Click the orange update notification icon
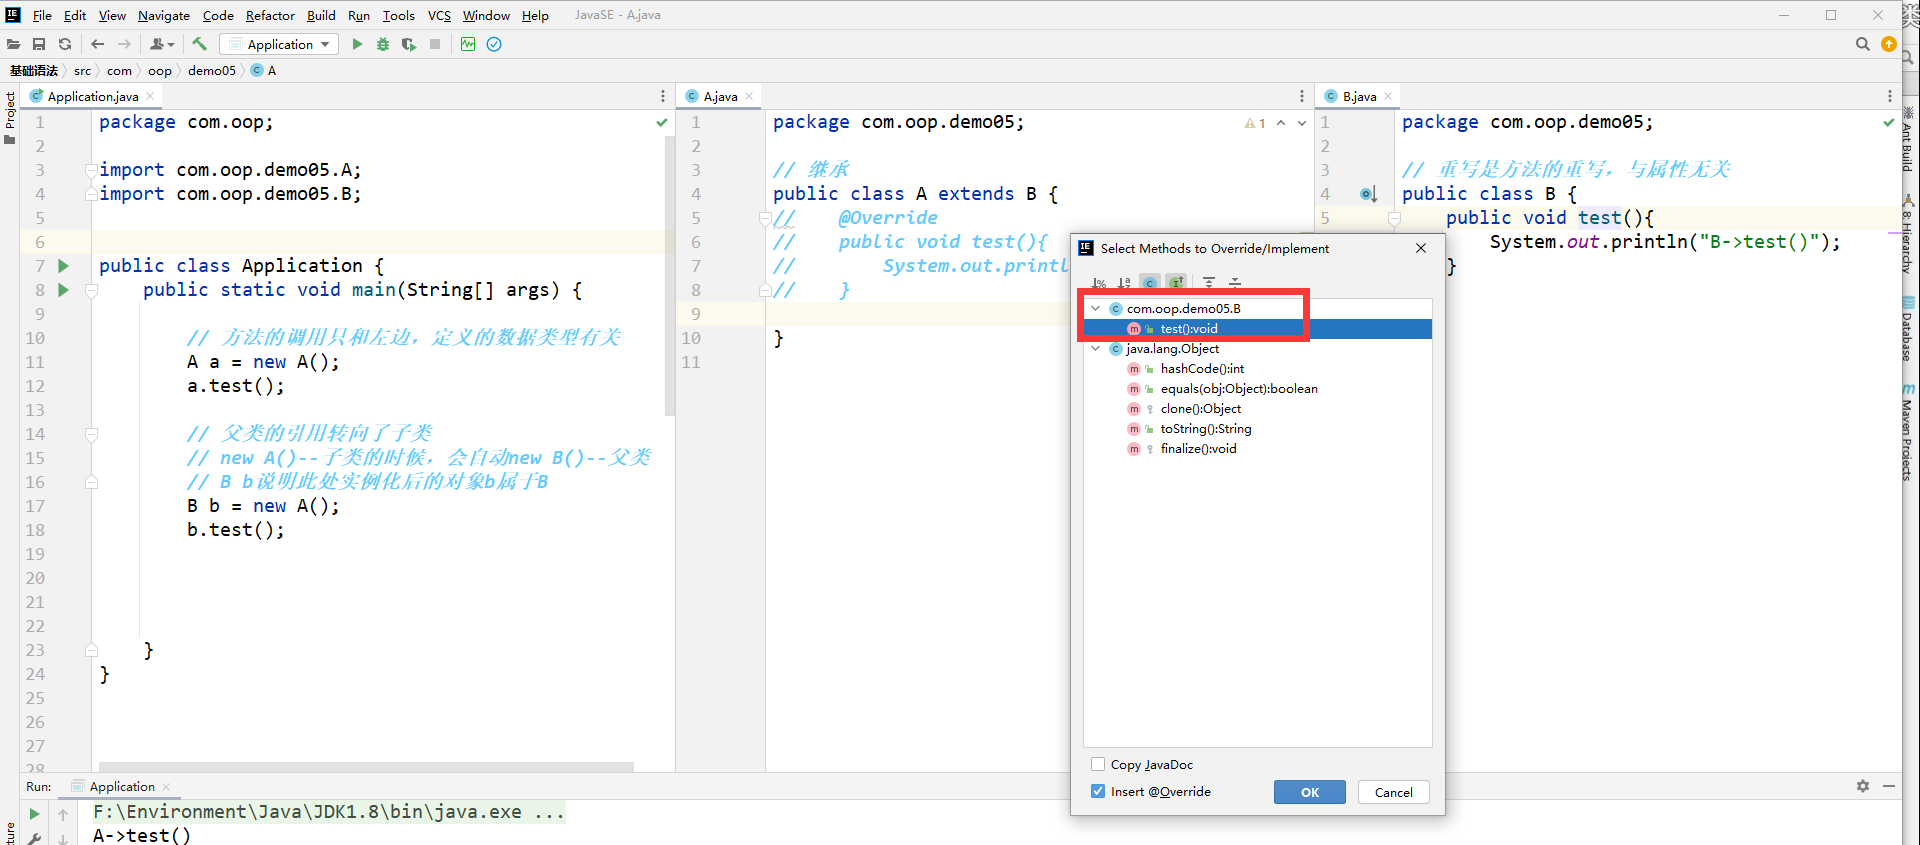 coord(1889,44)
